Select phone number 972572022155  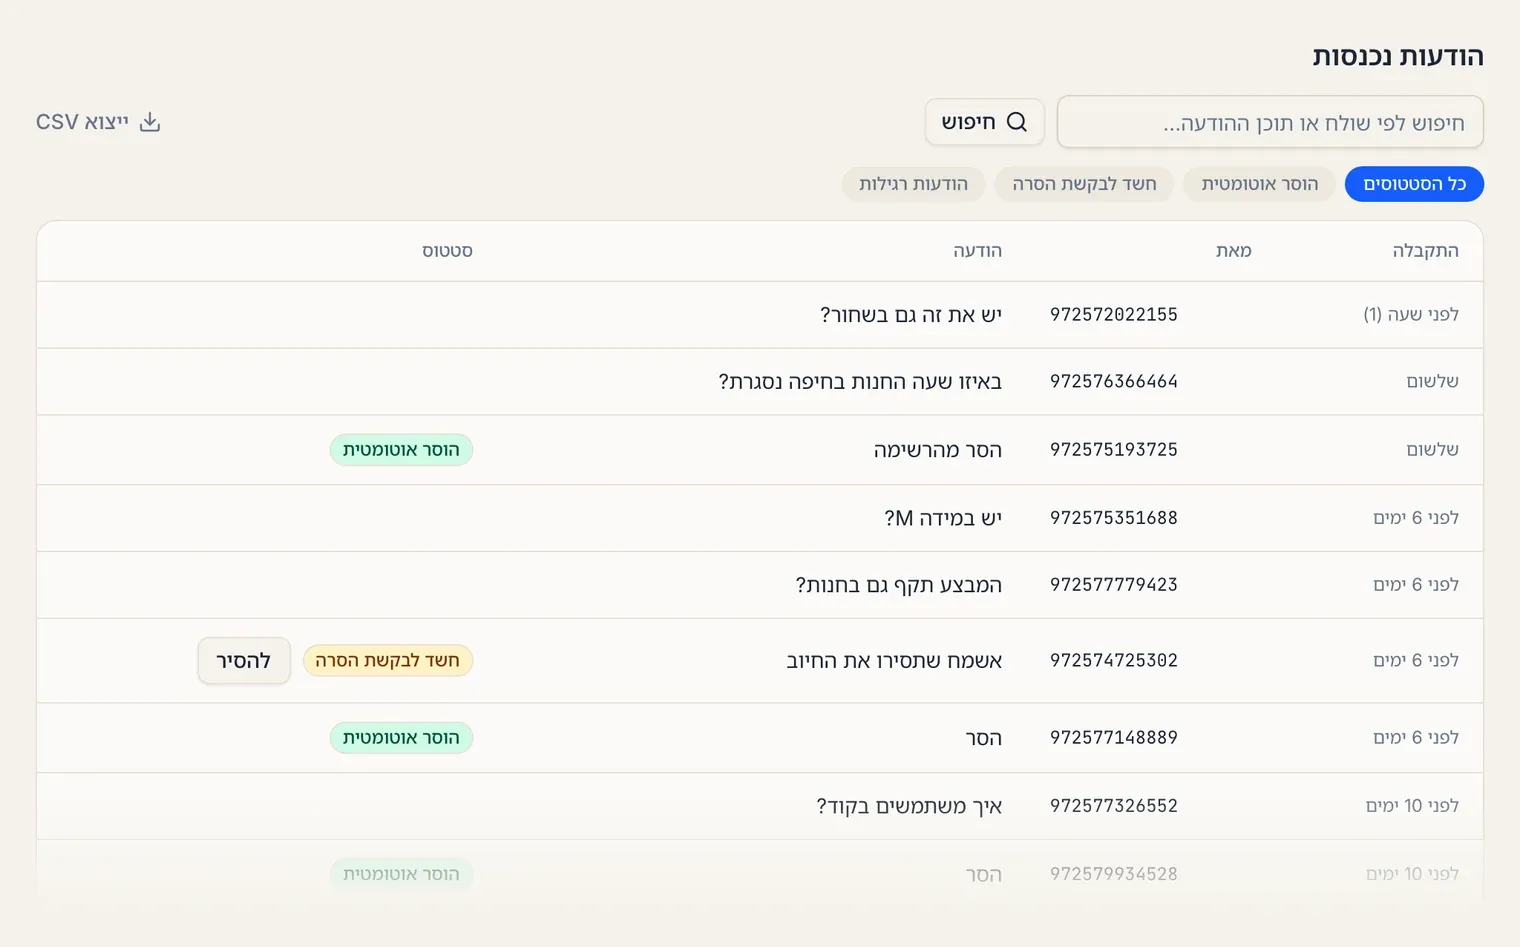tap(1114, 315)
